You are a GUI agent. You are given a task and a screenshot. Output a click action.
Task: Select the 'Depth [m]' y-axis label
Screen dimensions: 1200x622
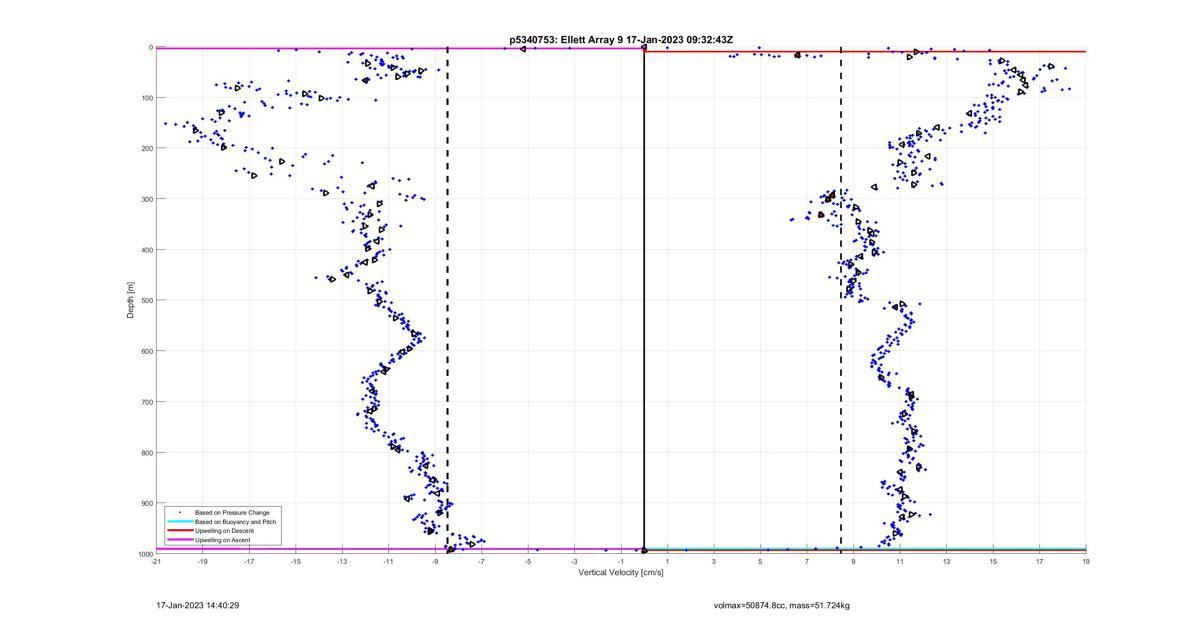pos(131,300)
